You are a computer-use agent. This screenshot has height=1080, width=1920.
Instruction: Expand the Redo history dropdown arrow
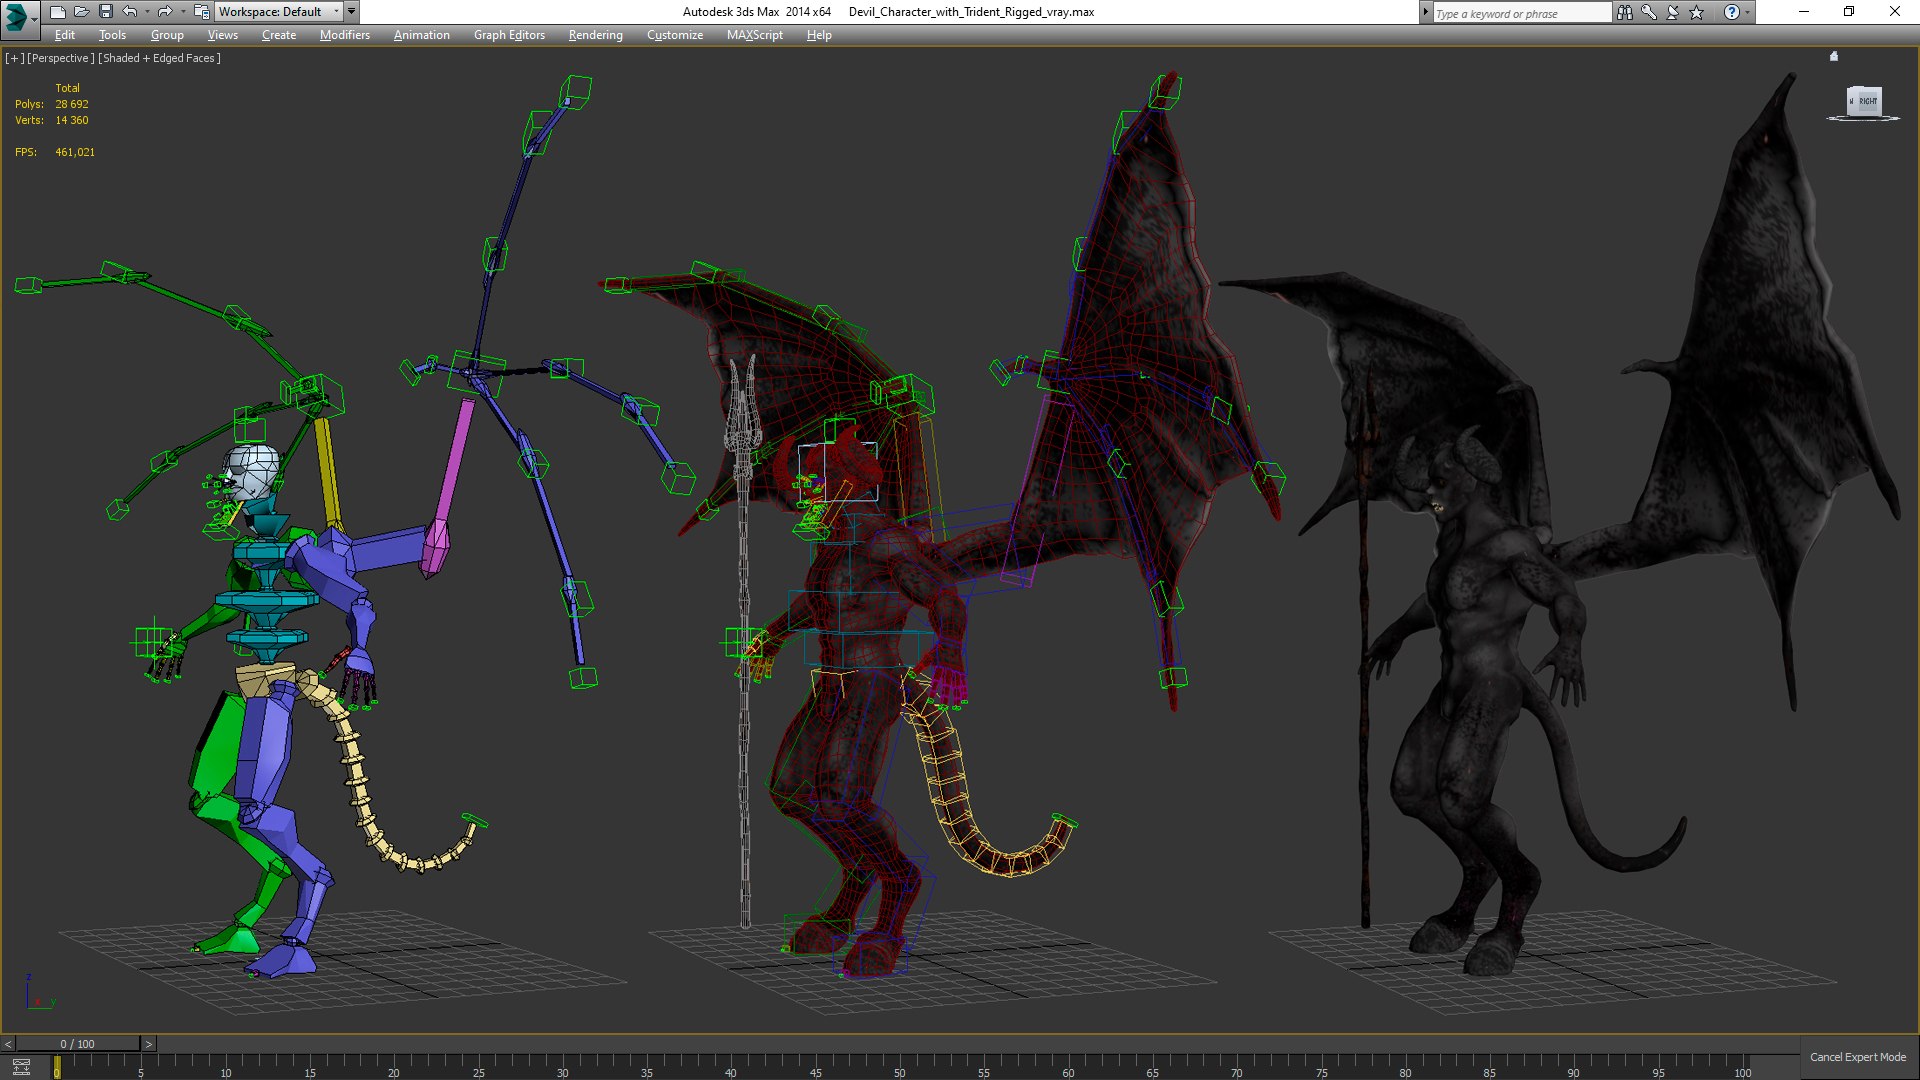(183, 12)
